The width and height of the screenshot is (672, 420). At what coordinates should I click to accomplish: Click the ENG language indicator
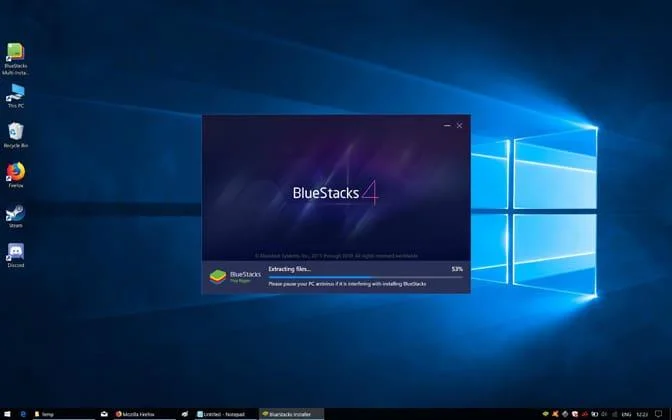626,414
